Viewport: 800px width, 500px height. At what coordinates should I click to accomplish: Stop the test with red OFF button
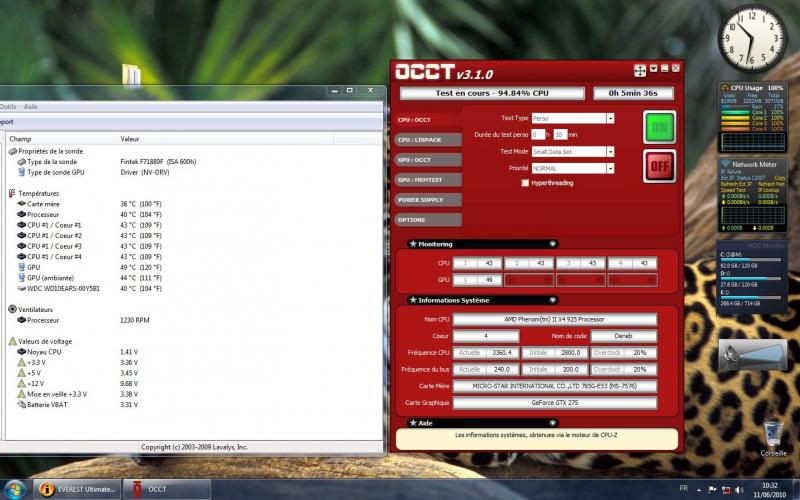659,166
